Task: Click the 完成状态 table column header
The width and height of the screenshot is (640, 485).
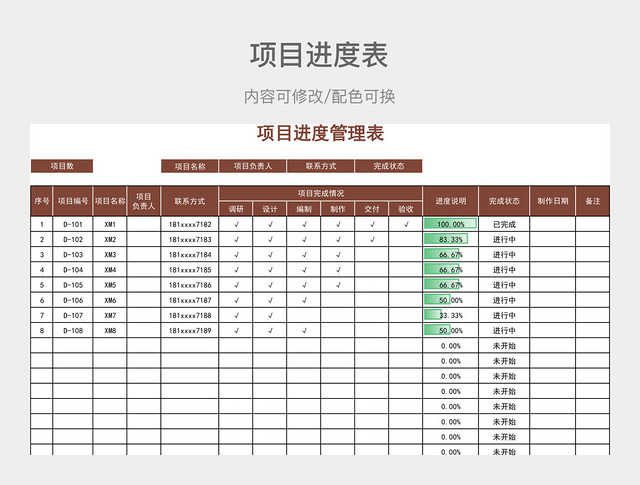Action: pos(504,201)
